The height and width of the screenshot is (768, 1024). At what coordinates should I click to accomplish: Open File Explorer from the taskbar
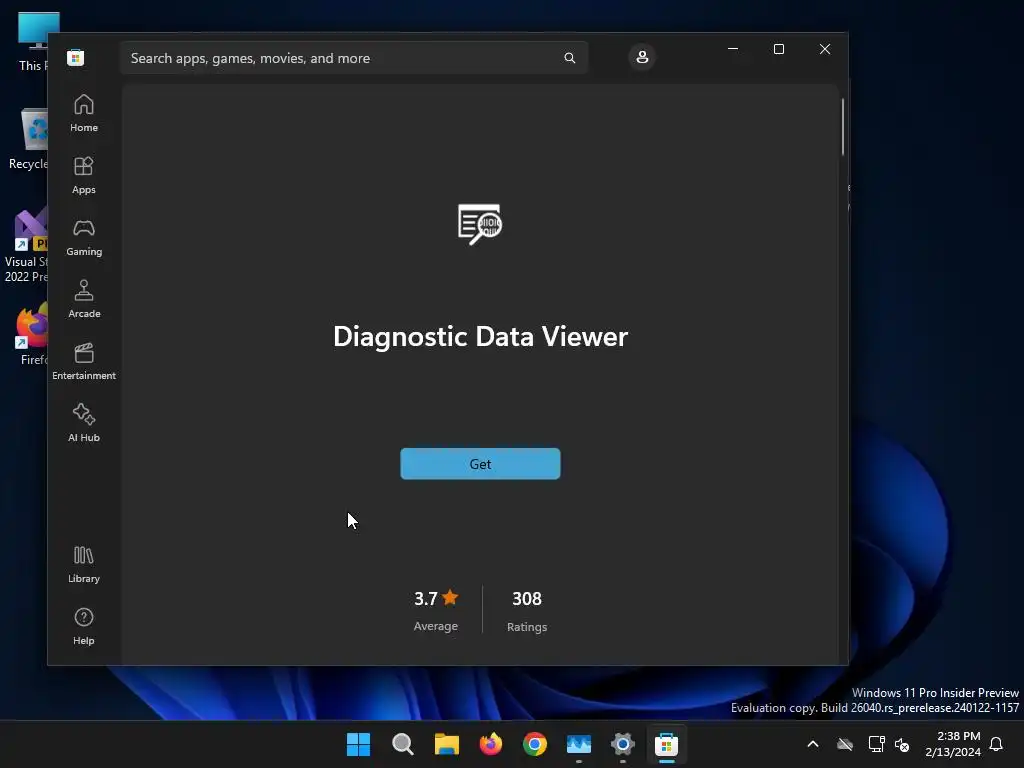point(447,744)
